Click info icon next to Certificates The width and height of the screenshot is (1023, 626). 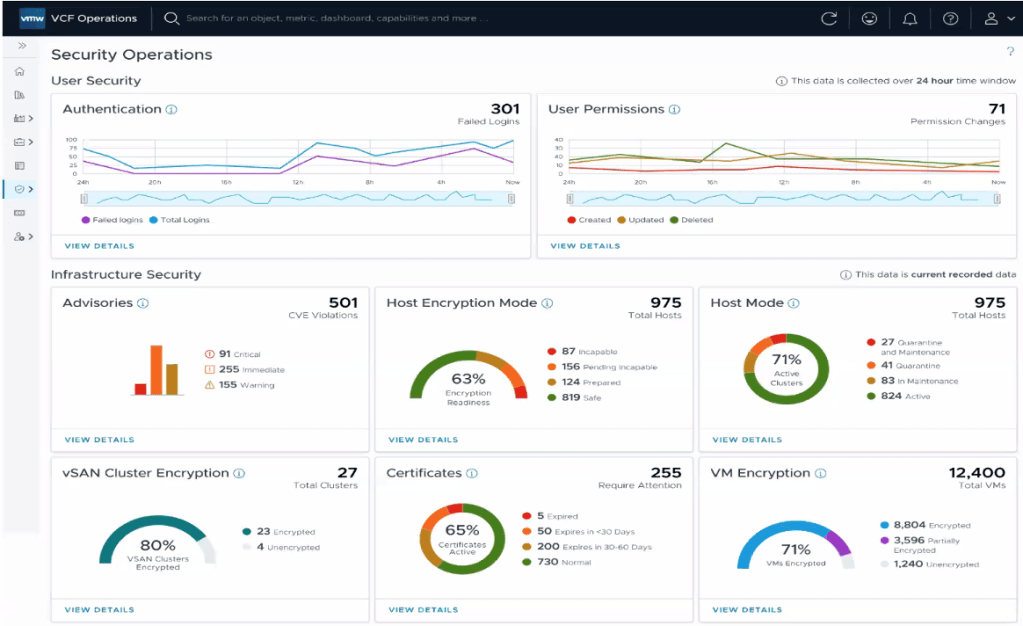point(472,473)
